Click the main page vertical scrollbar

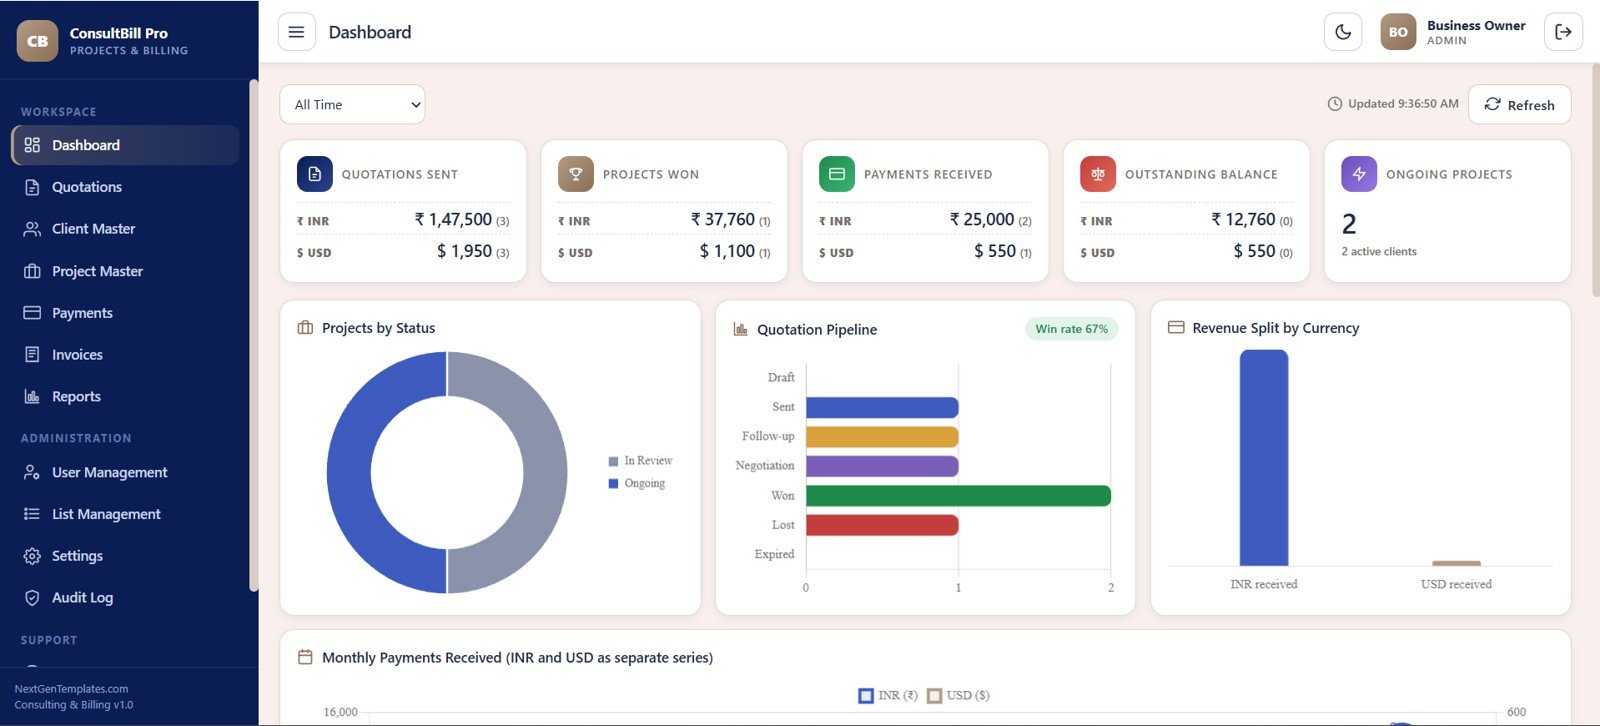click(1595, 180)
